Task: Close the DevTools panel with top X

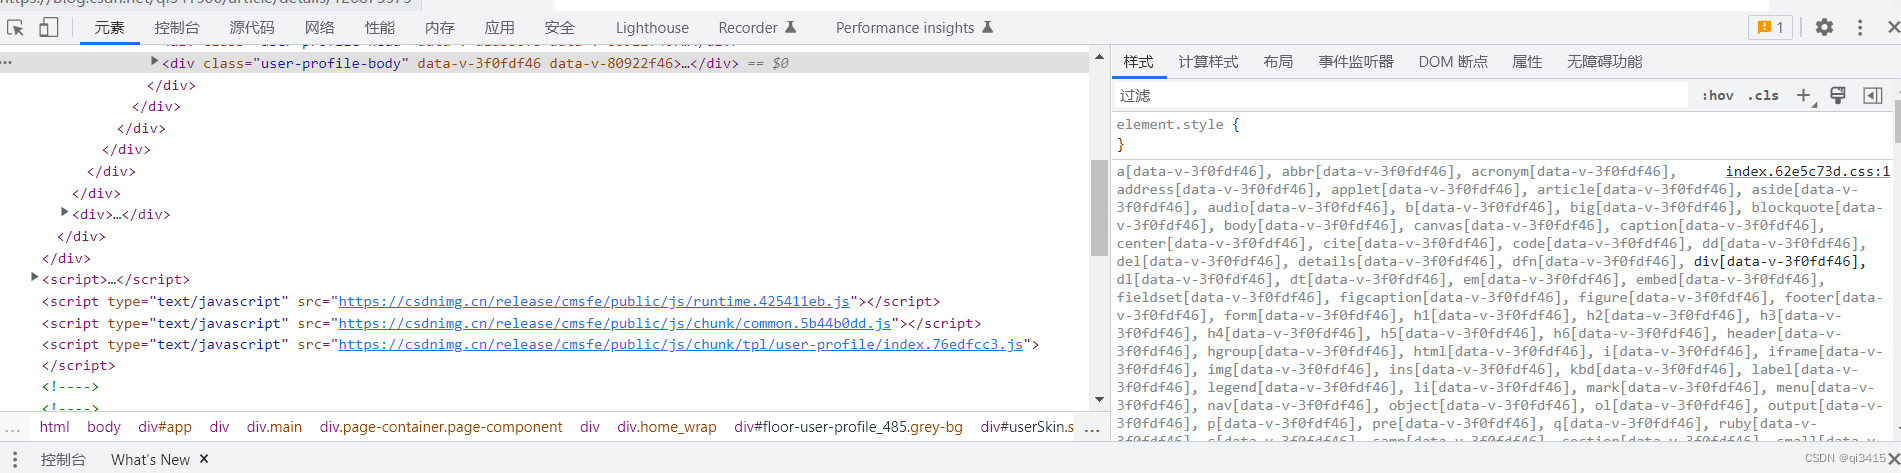Action: click(x=1893, y=28)
